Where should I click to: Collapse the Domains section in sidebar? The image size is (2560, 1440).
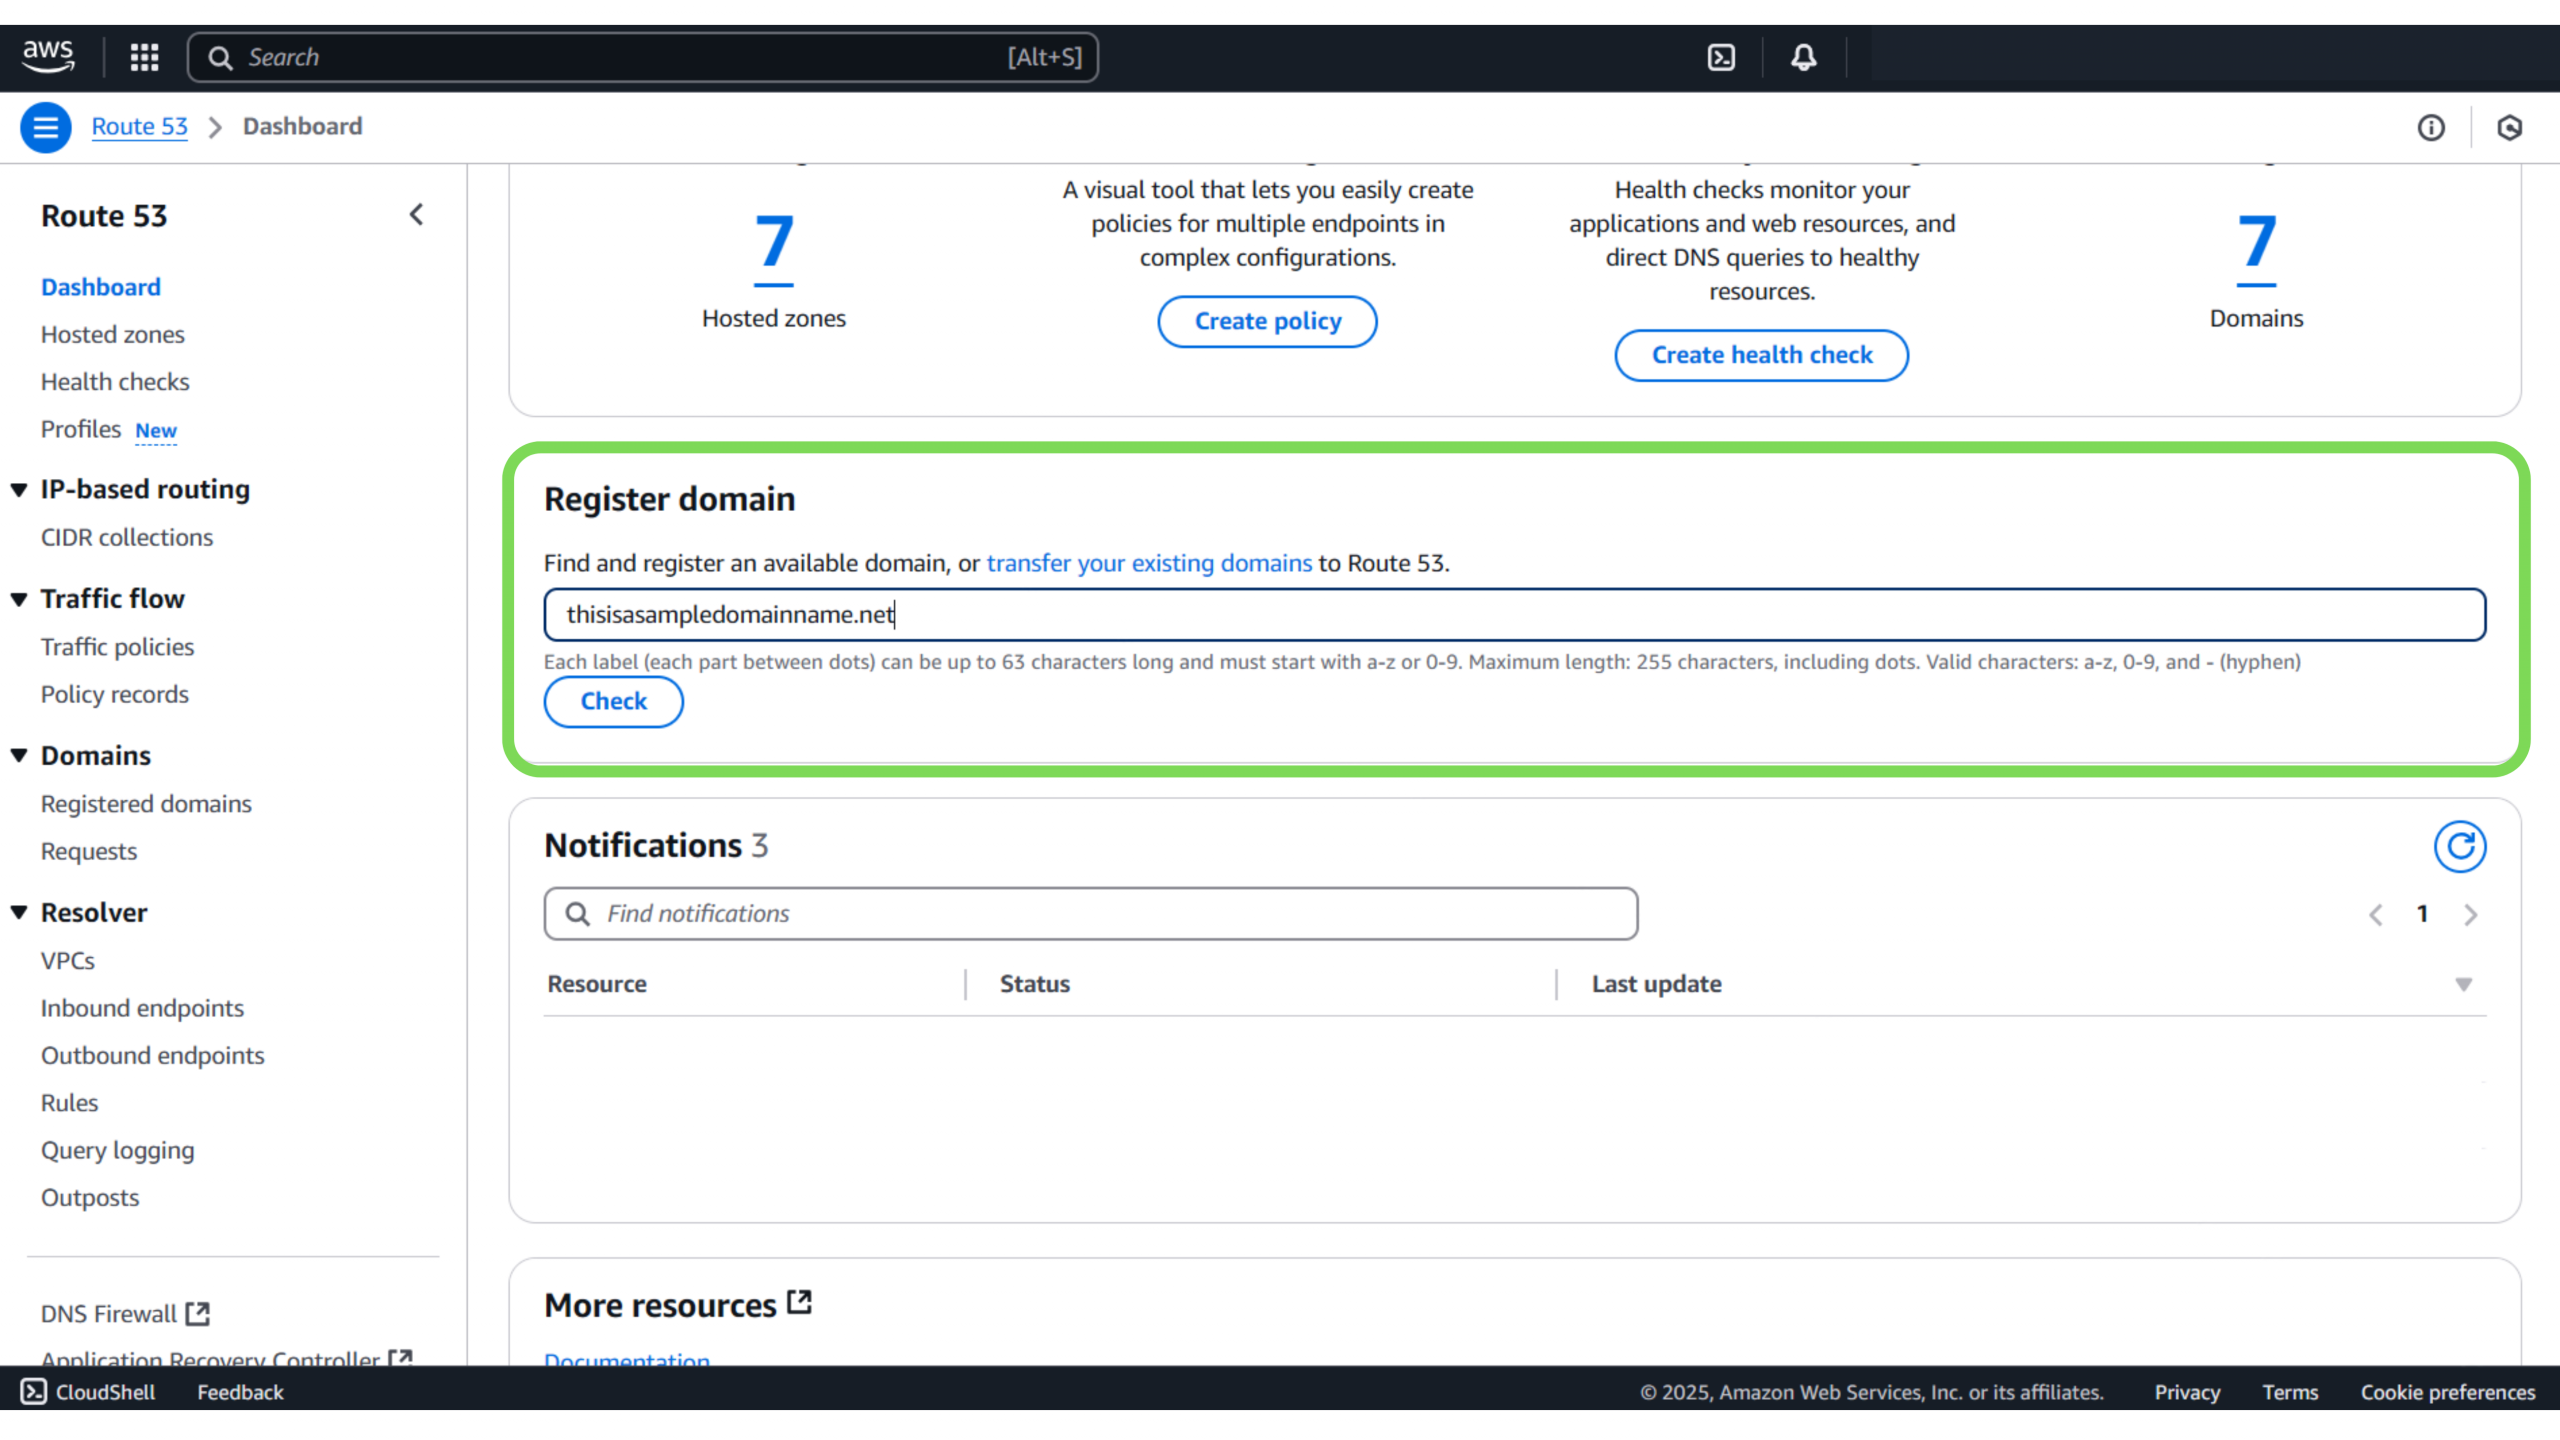click(19, 756)
